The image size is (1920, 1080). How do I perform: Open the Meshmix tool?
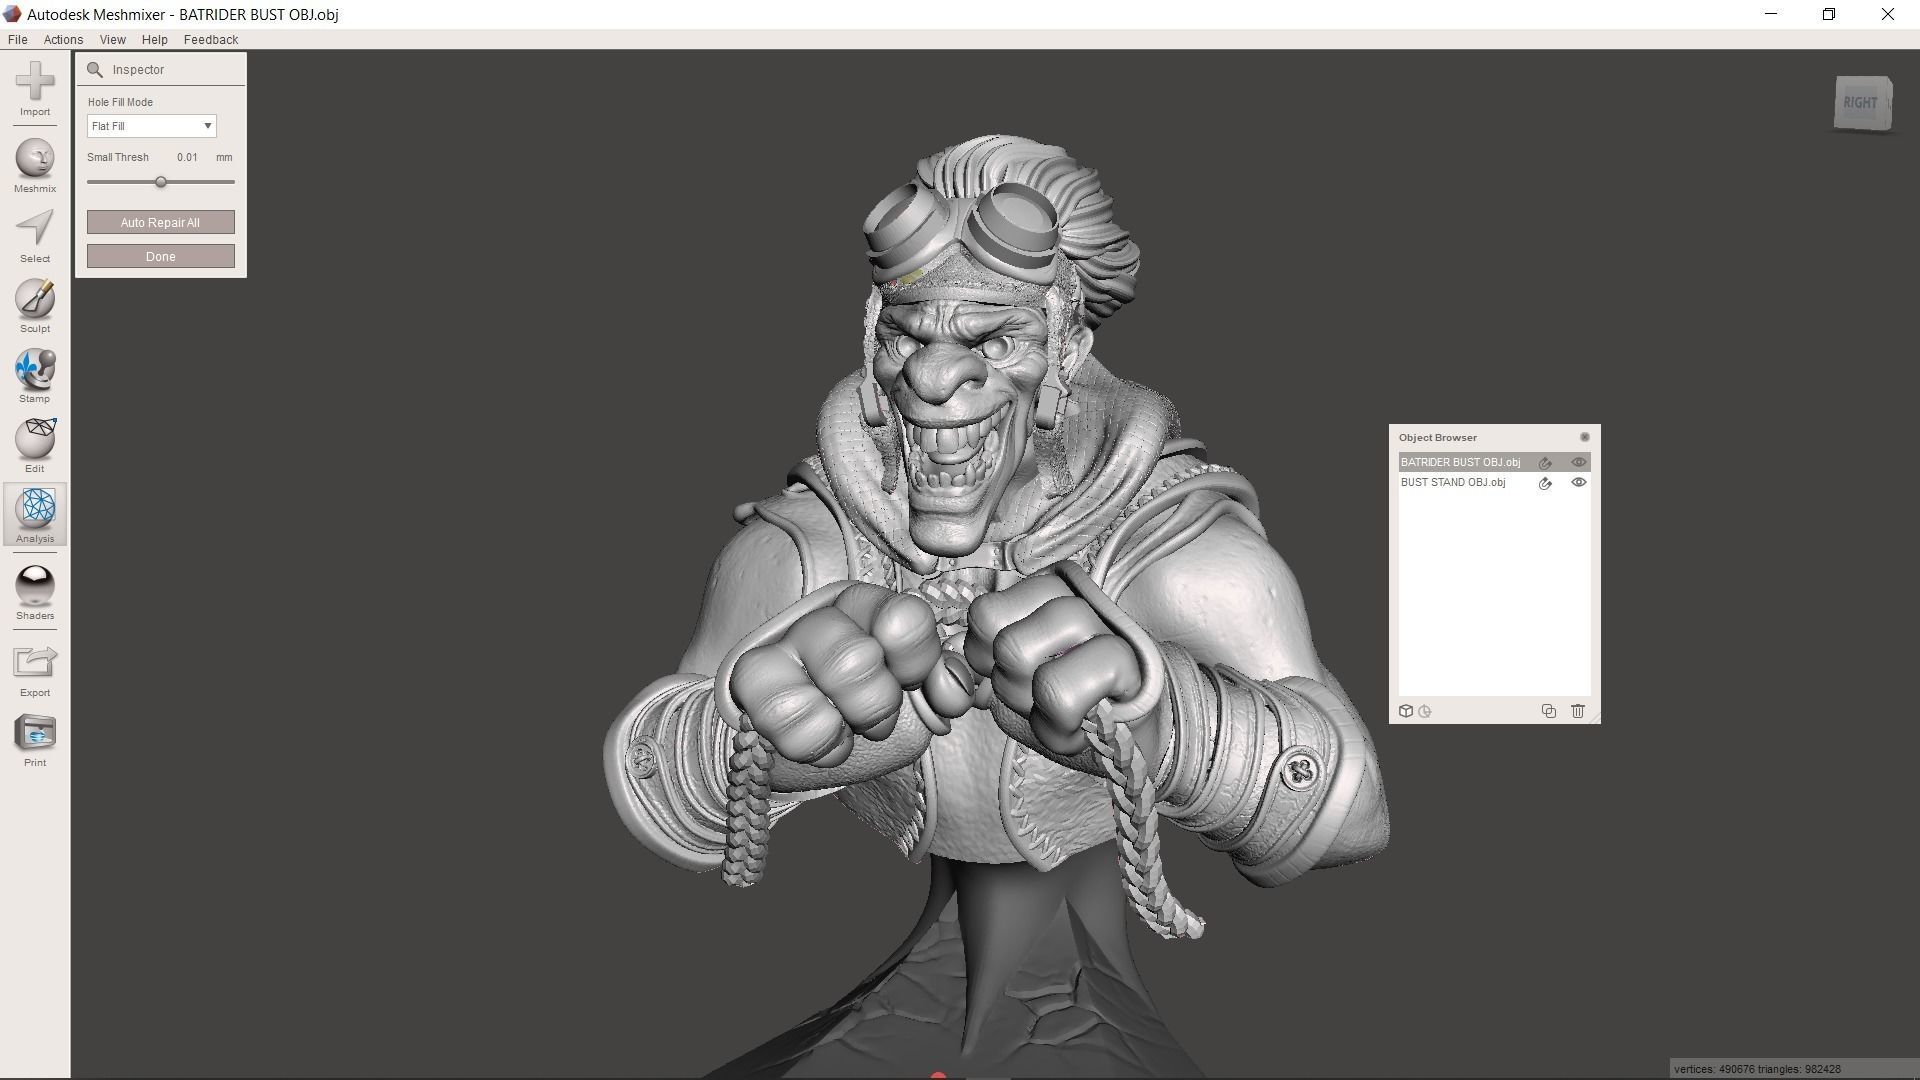[35, 166]
